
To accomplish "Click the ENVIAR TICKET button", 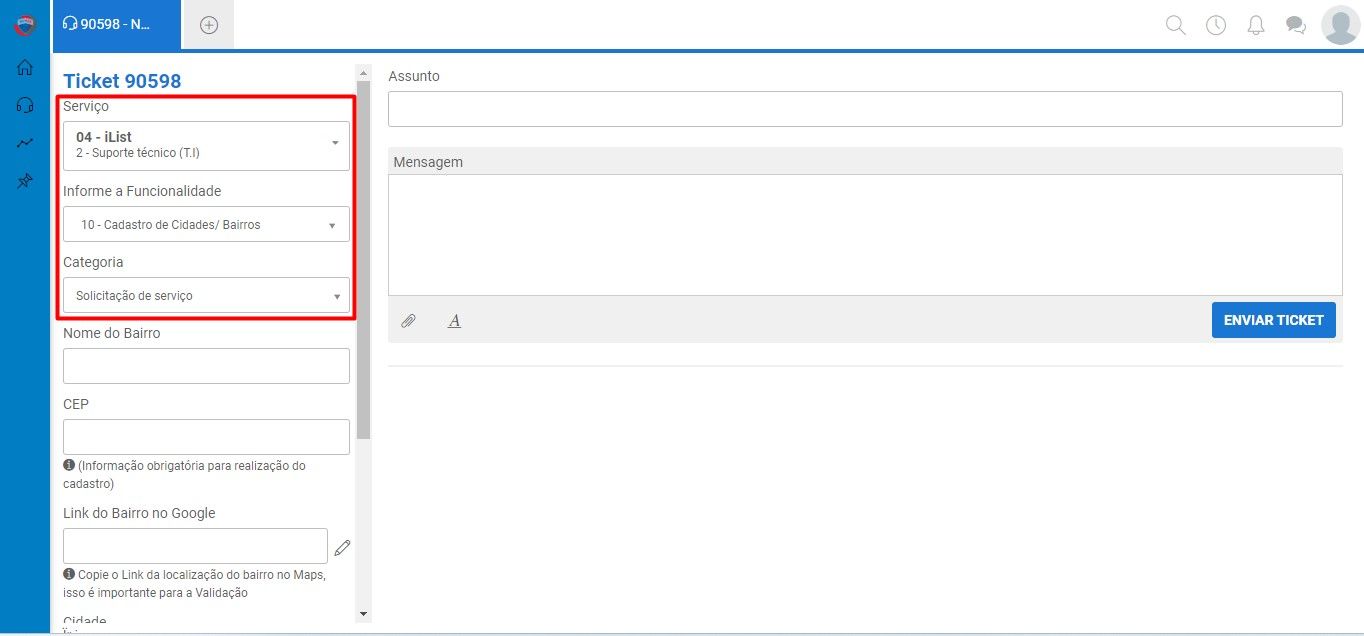I will tap(1273, 320).
